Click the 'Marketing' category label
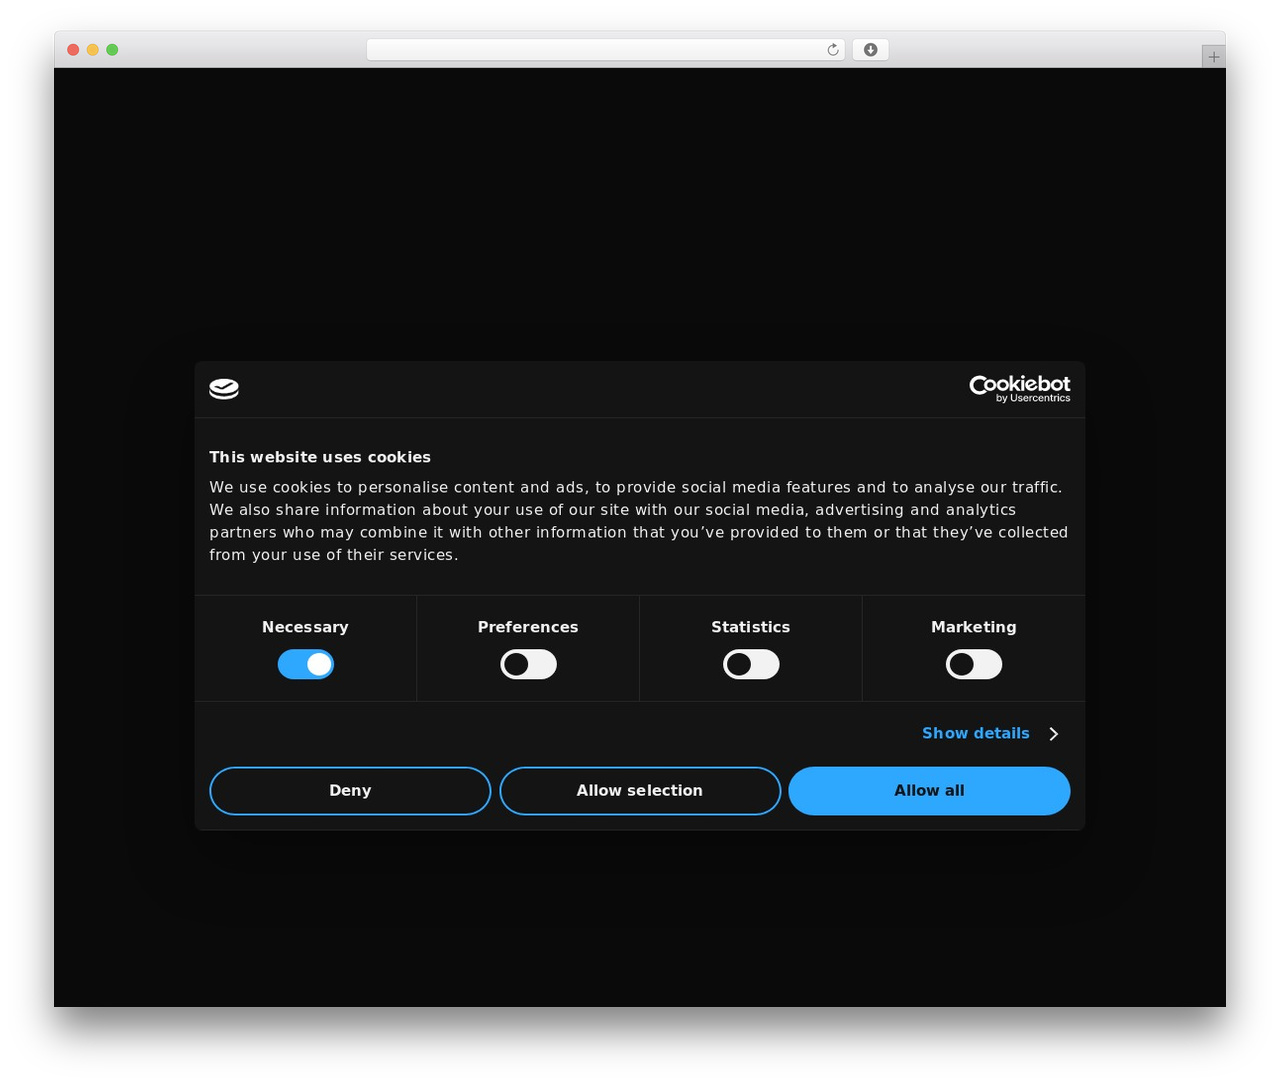 coord(974,627)
